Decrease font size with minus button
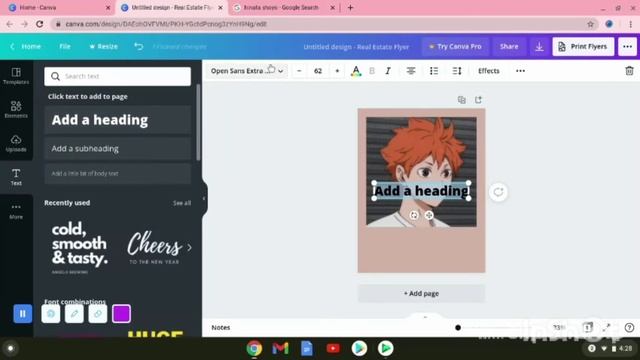The width and height of the screenshot is (640, 360). (299, 71)
